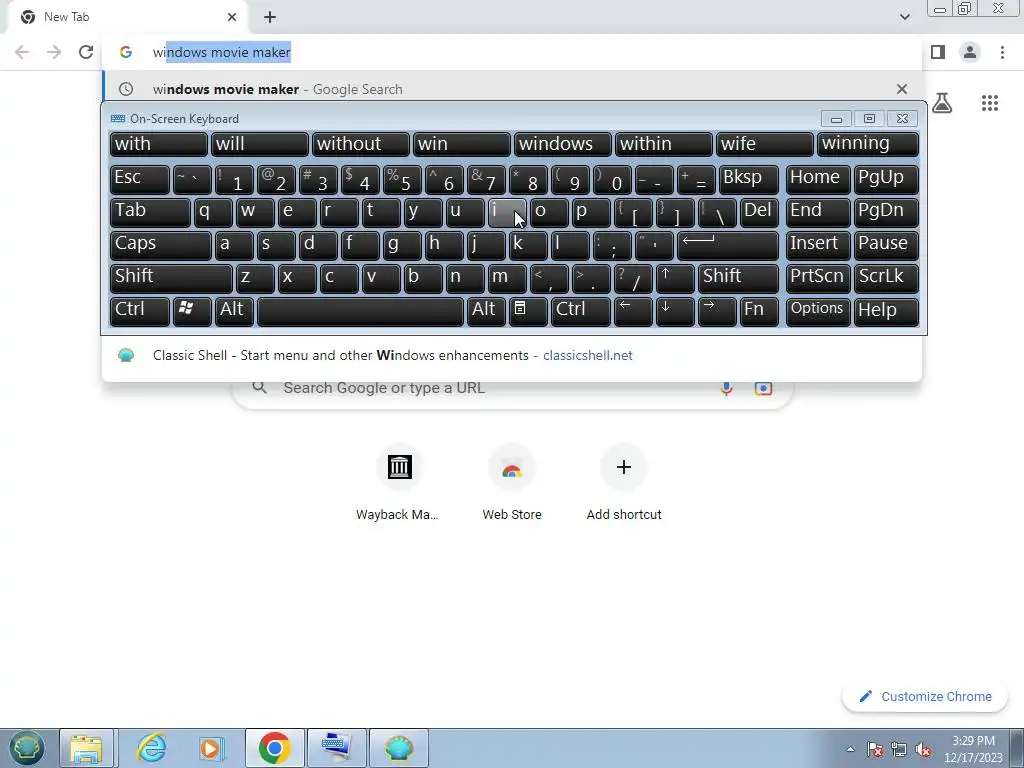This screenshot has width=1024, height=768.
Task: Toggle the left Alt key
Action: pos(234,312)
